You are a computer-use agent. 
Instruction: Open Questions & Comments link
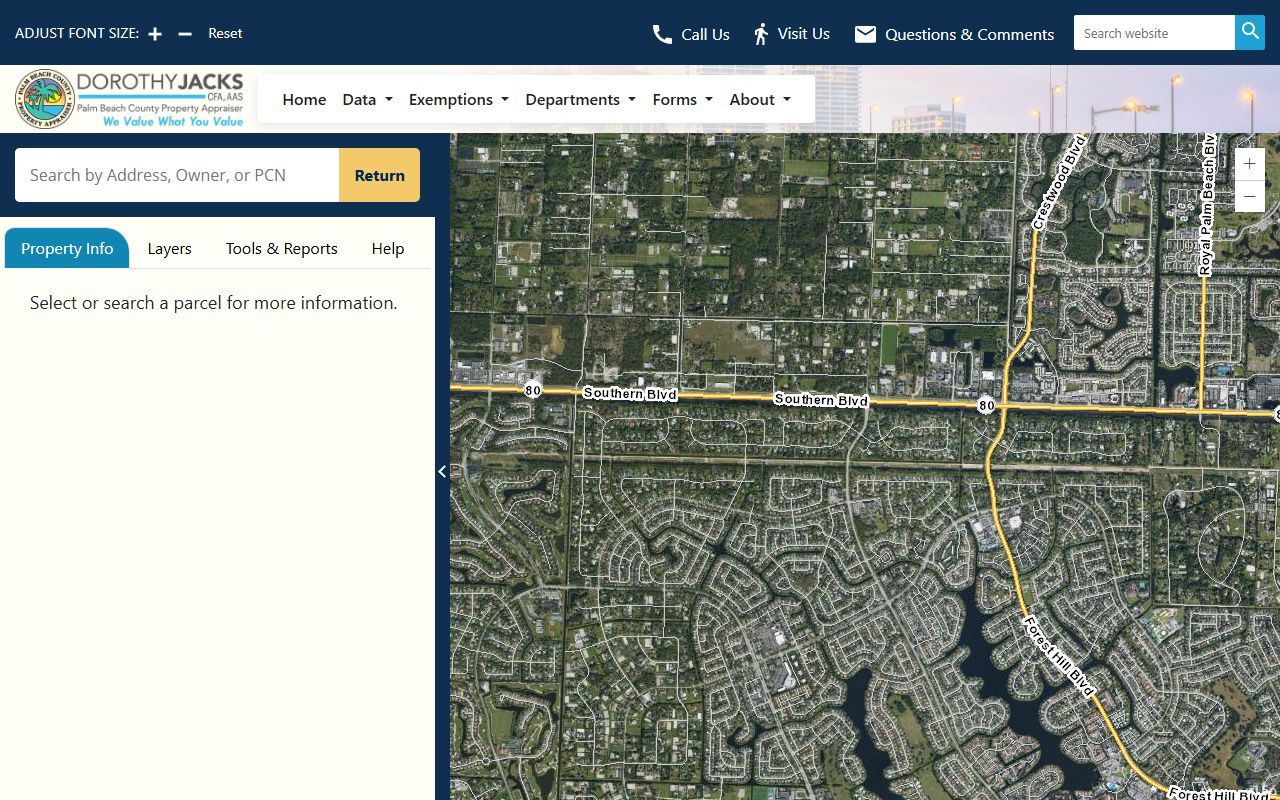pos(969,34)
